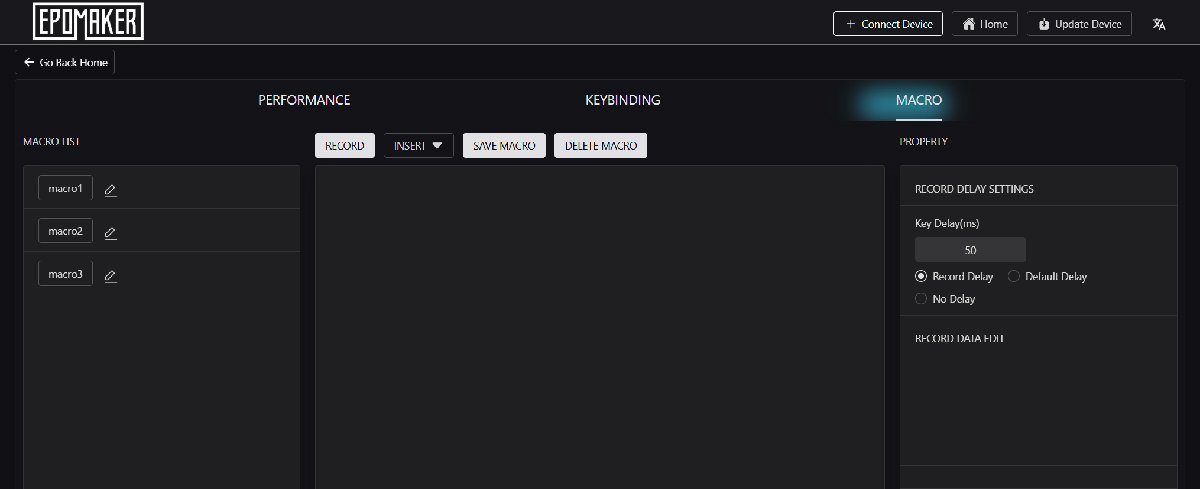Viewport: 1200px width, 489px height.
Task: Click the Key Delay(ms) label
Action: (x=946, y=223)
